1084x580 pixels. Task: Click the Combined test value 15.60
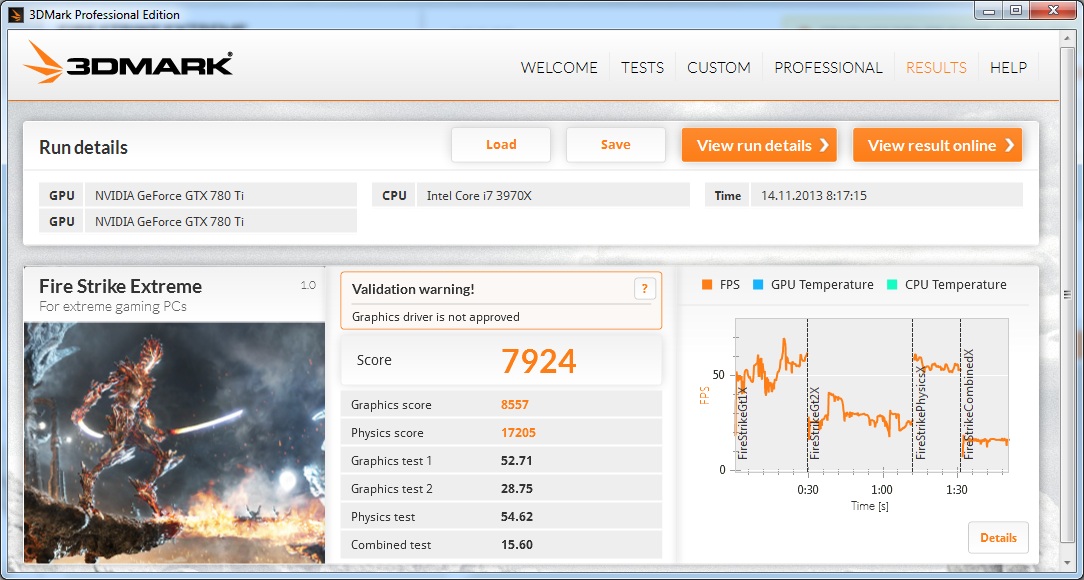[516, 545]
